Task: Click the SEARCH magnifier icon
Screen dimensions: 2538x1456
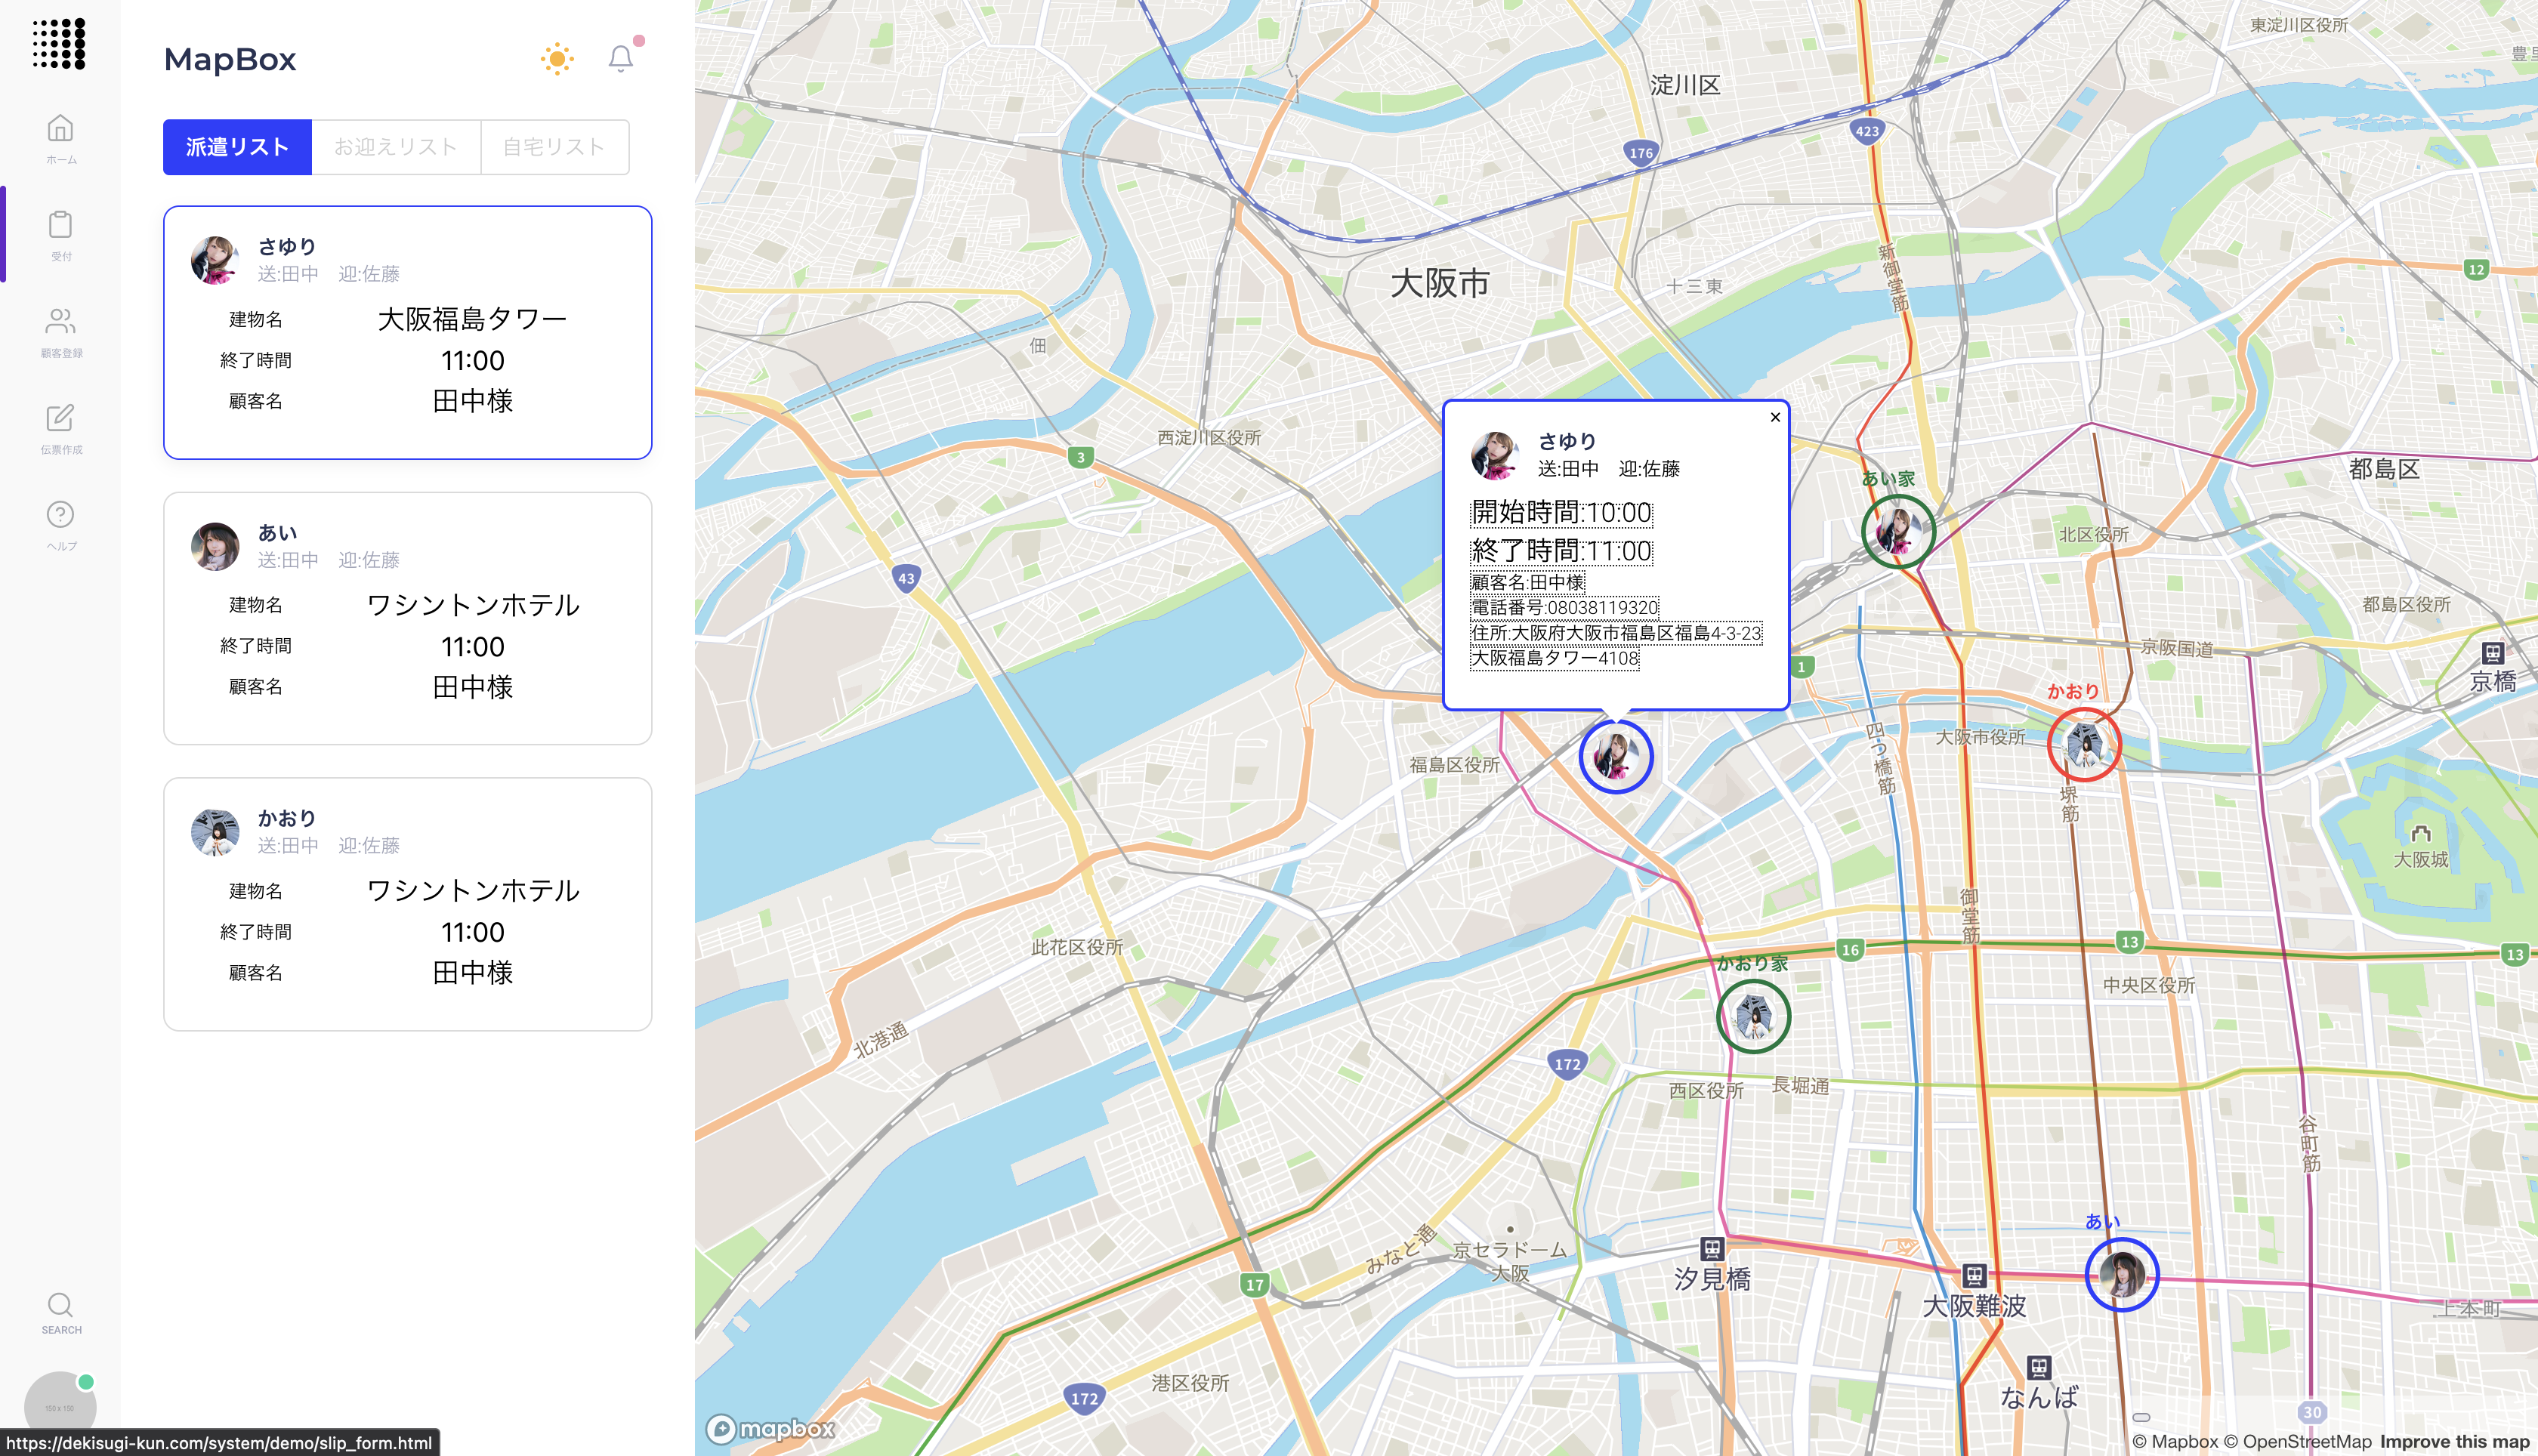Action: (60, 1305)
